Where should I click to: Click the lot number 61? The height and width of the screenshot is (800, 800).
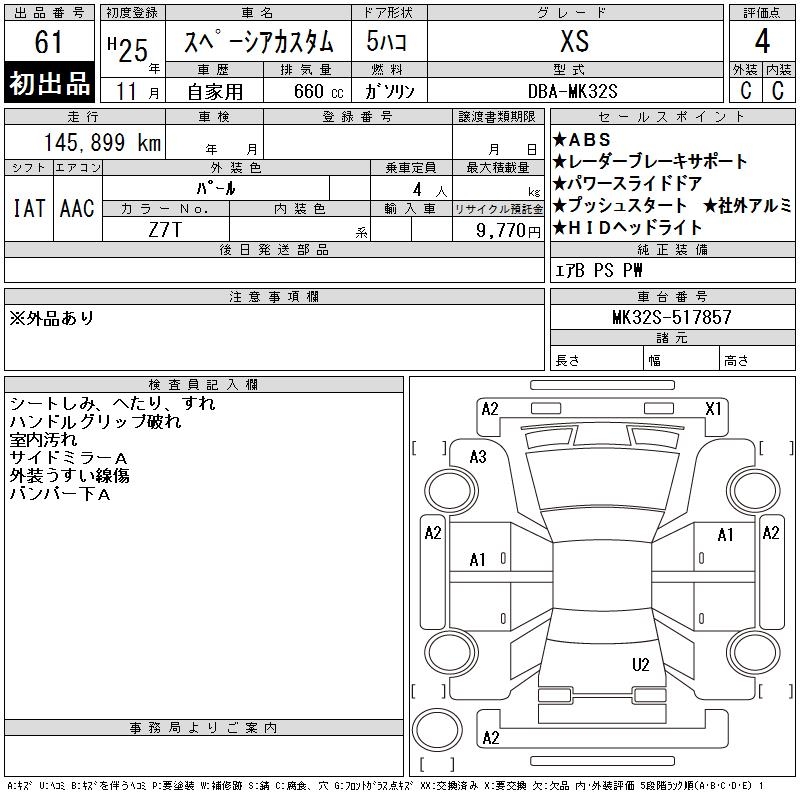pos(49,42)
